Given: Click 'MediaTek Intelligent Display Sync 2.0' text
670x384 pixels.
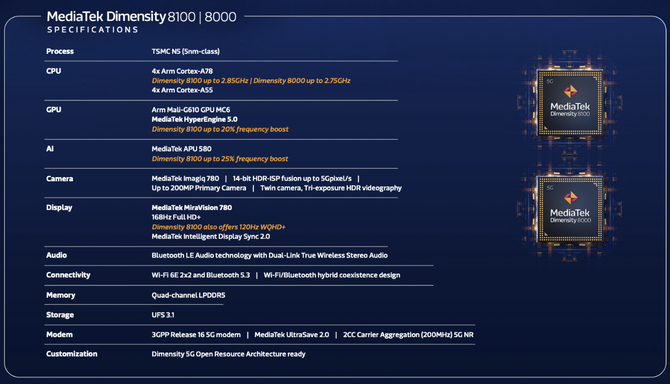Looking at the screenshot, I should (x=211, y=237).
